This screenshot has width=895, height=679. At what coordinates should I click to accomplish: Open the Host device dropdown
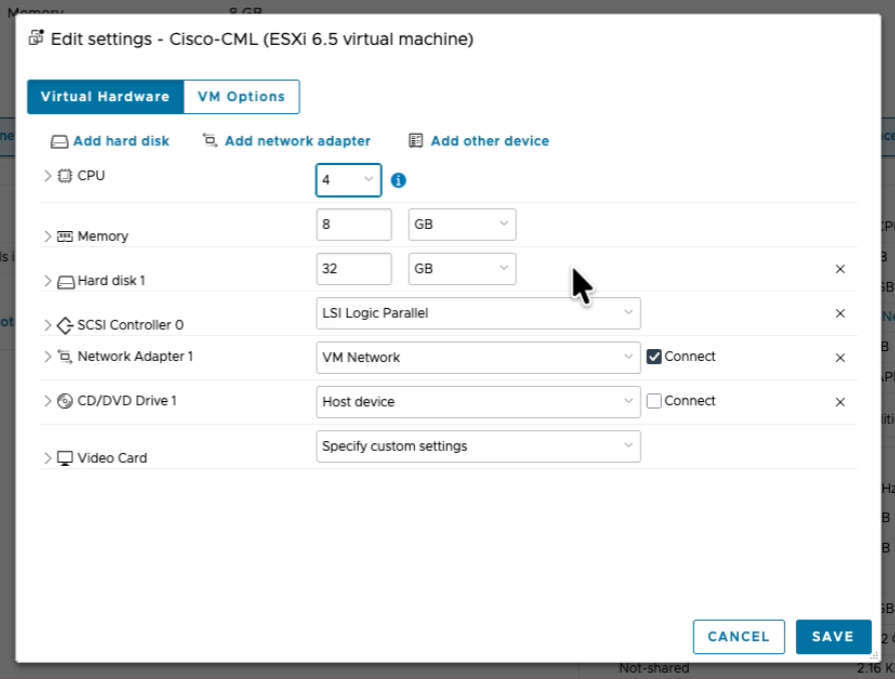[478, 402]
